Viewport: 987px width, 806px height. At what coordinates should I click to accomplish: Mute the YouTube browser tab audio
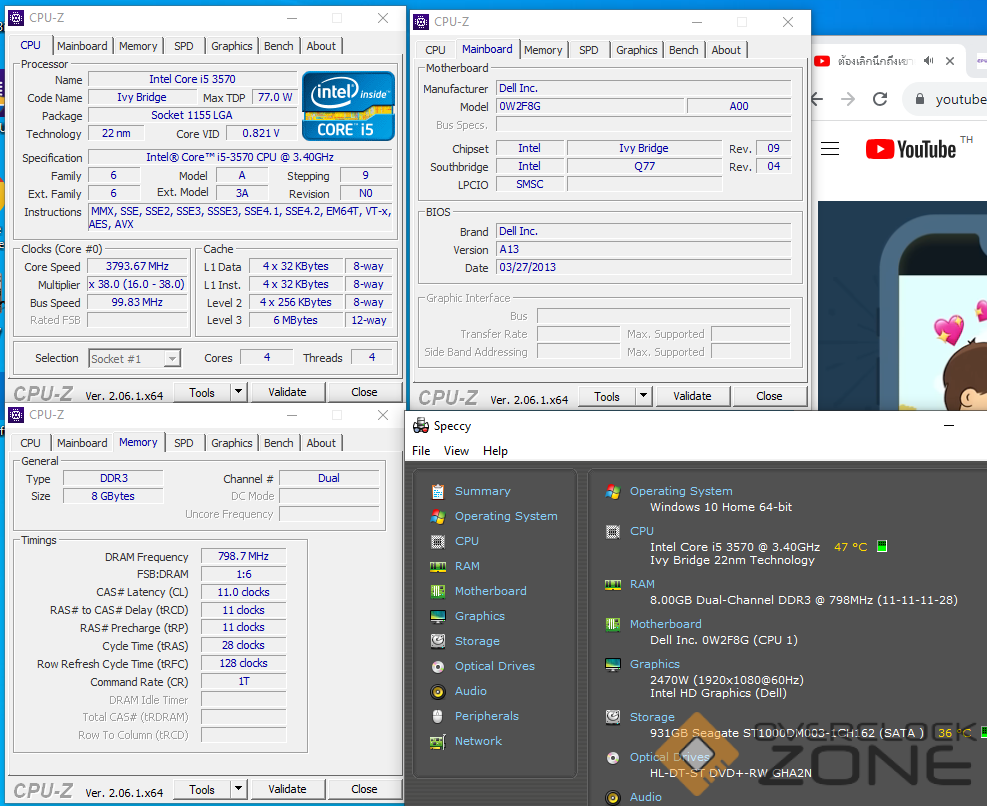pyautogui.click(x=929, y=61)
